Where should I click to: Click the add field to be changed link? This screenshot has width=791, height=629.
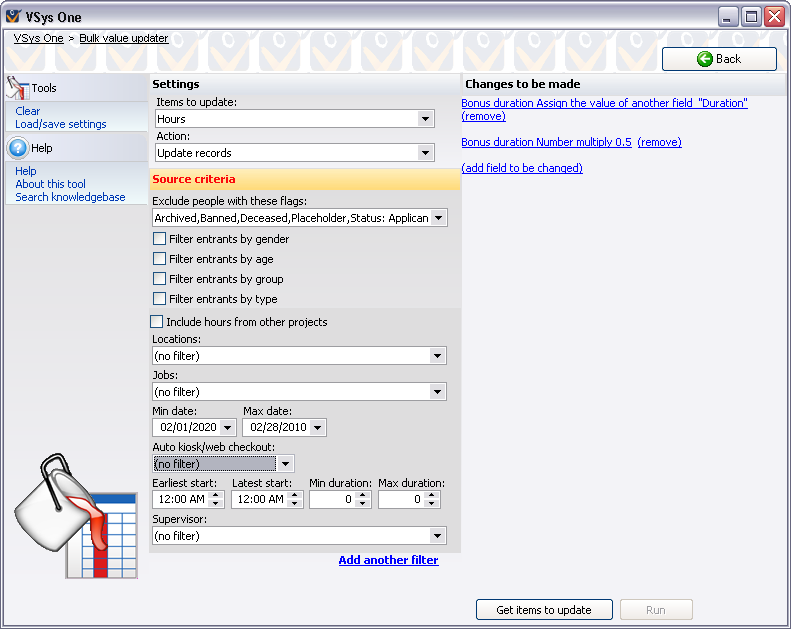coord(521,168)
